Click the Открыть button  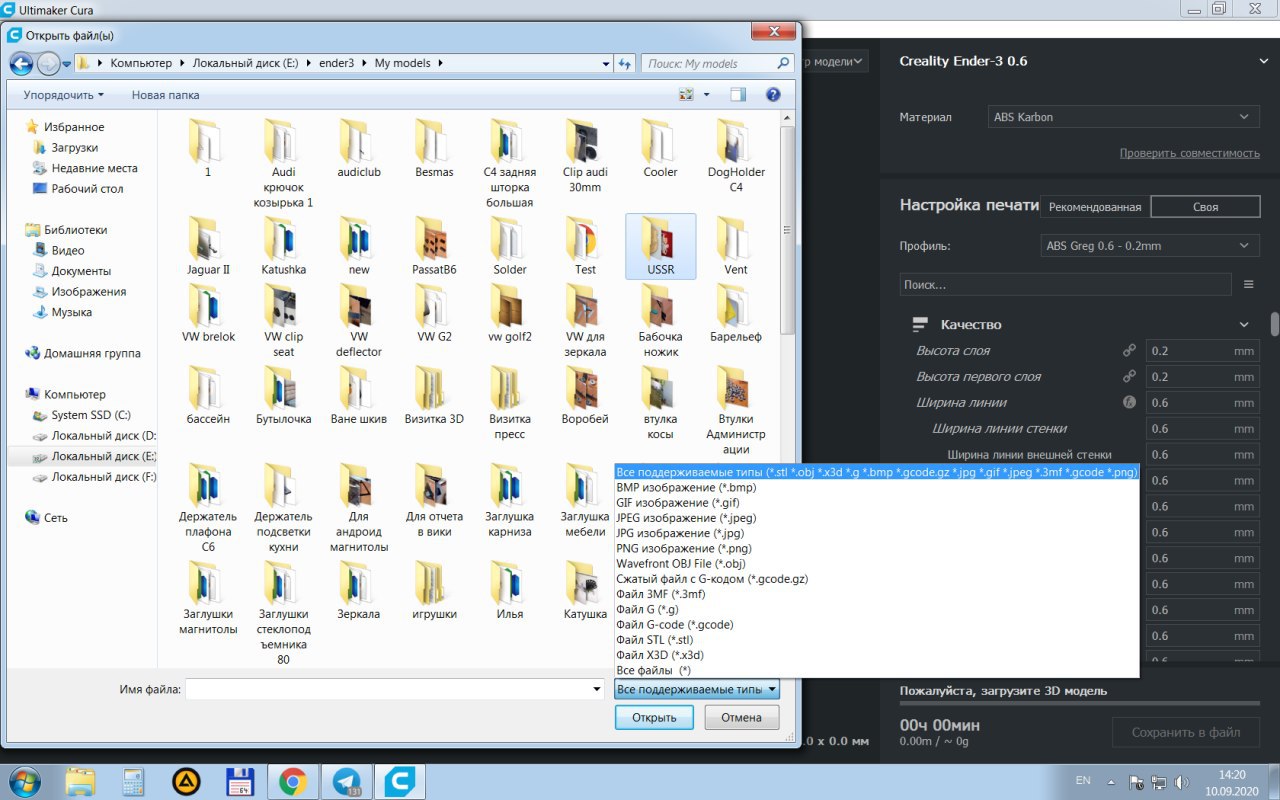[x=654, y=717]
